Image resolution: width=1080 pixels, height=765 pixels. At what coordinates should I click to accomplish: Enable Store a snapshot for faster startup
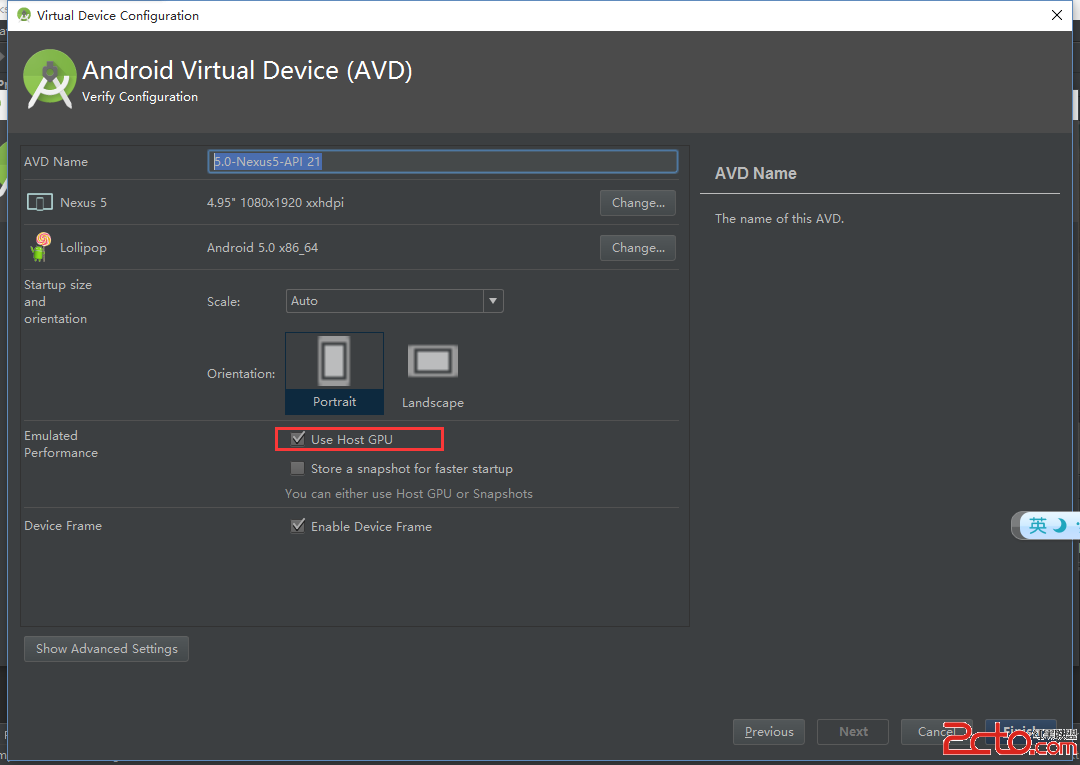pyautogui.click(x=298, y=468)
